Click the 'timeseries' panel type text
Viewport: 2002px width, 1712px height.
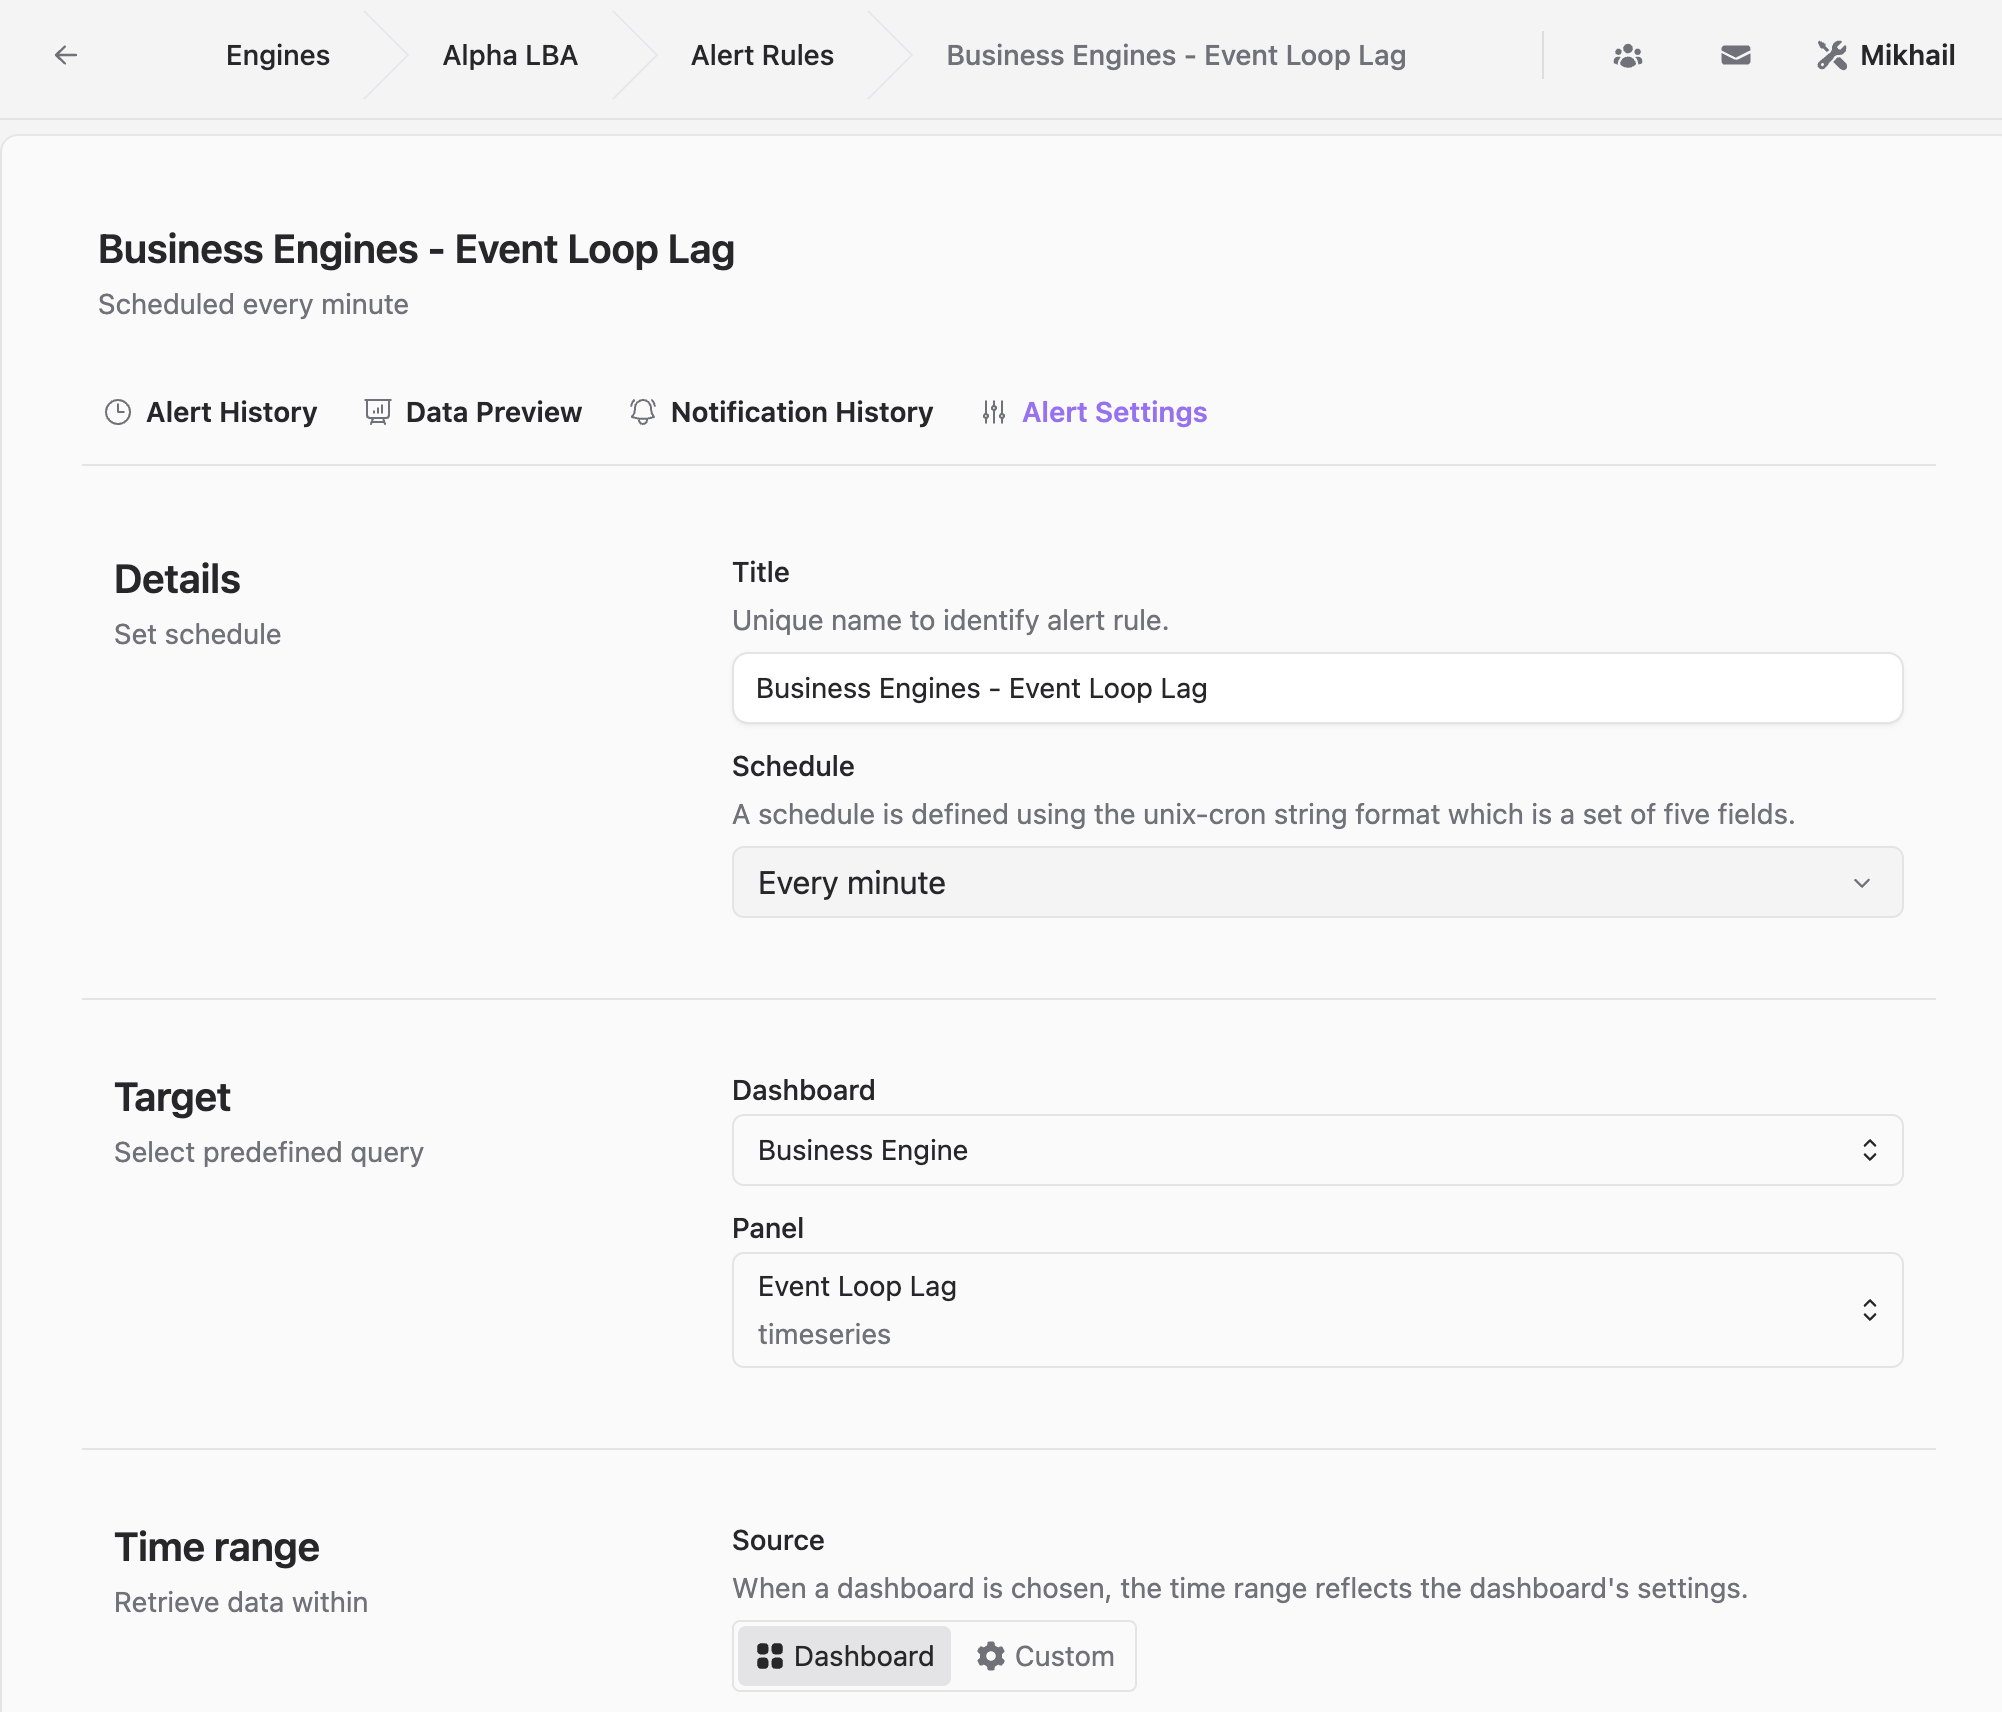point(824,1334)
